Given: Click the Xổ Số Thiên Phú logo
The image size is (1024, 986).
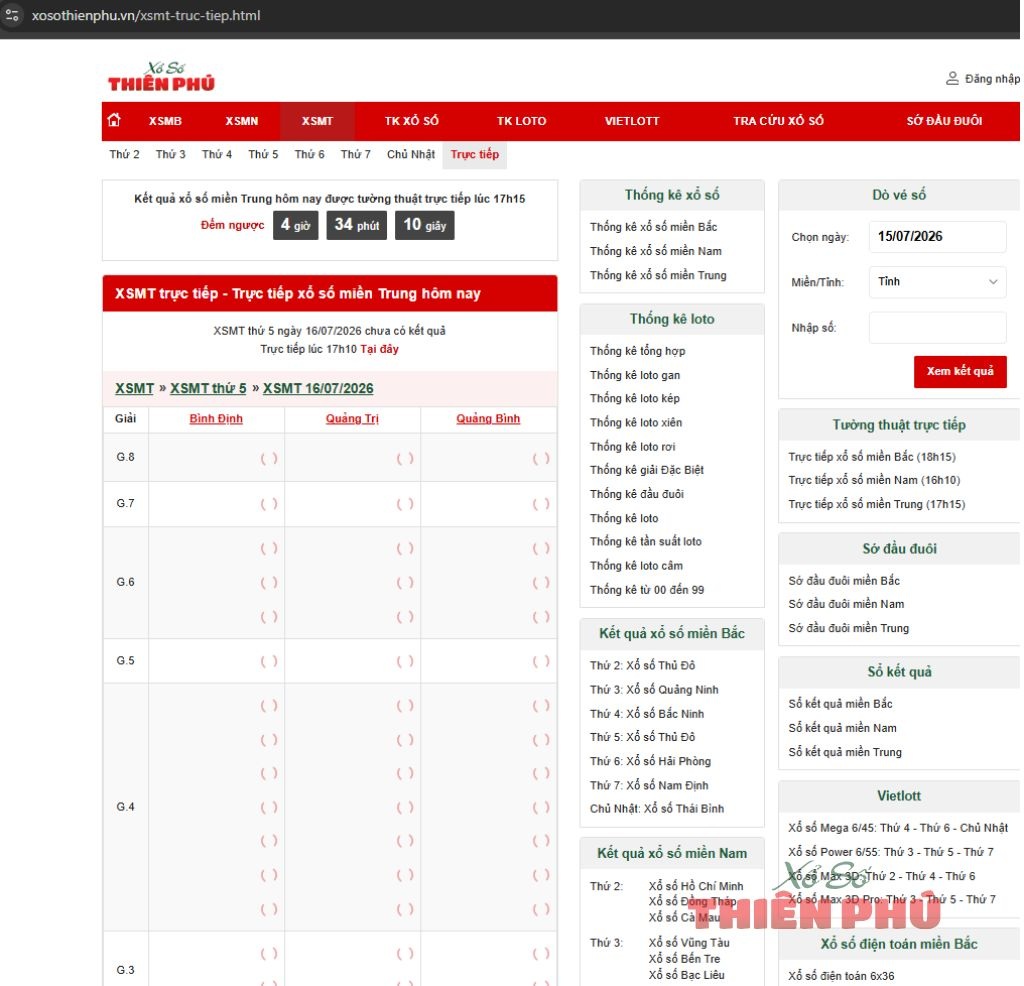Looking at the screenshot, I should pos(161,77).
